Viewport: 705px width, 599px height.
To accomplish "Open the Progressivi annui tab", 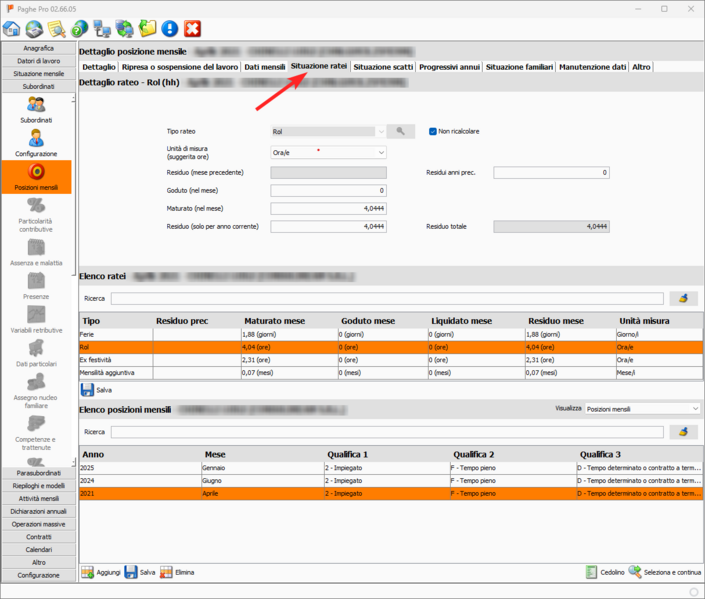I will pyautogui.click(x=450, y=67).
